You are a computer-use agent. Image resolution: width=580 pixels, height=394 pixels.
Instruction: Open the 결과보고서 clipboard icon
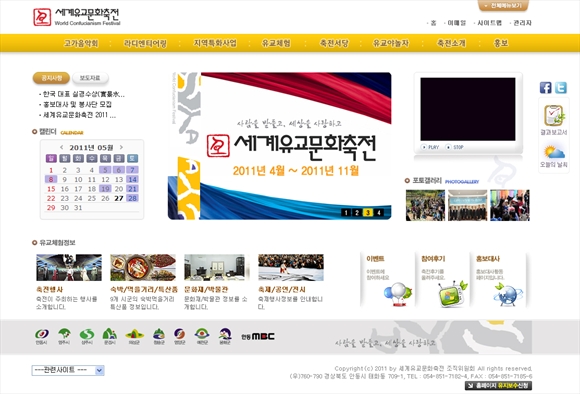coord(554,116)
